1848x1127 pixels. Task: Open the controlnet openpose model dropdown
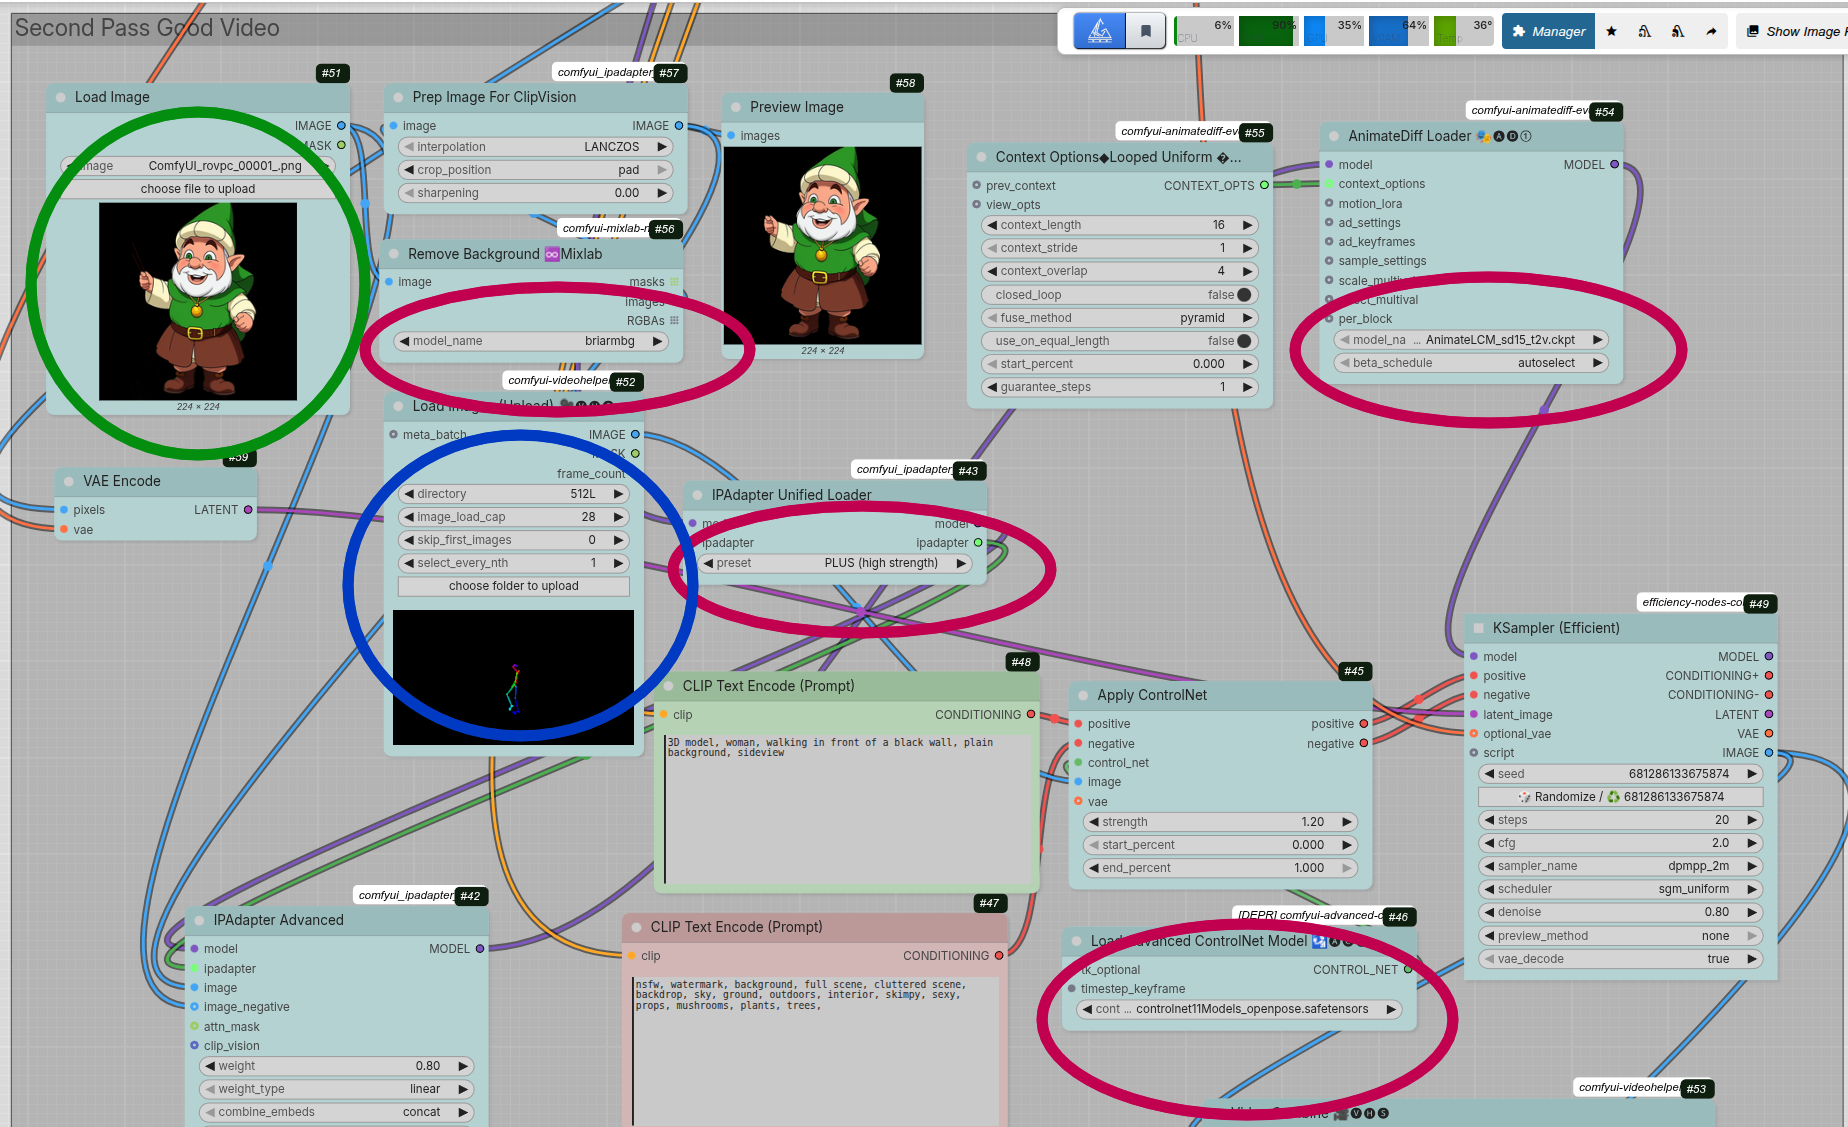pyautogui.click(x=1239, y=1009)
